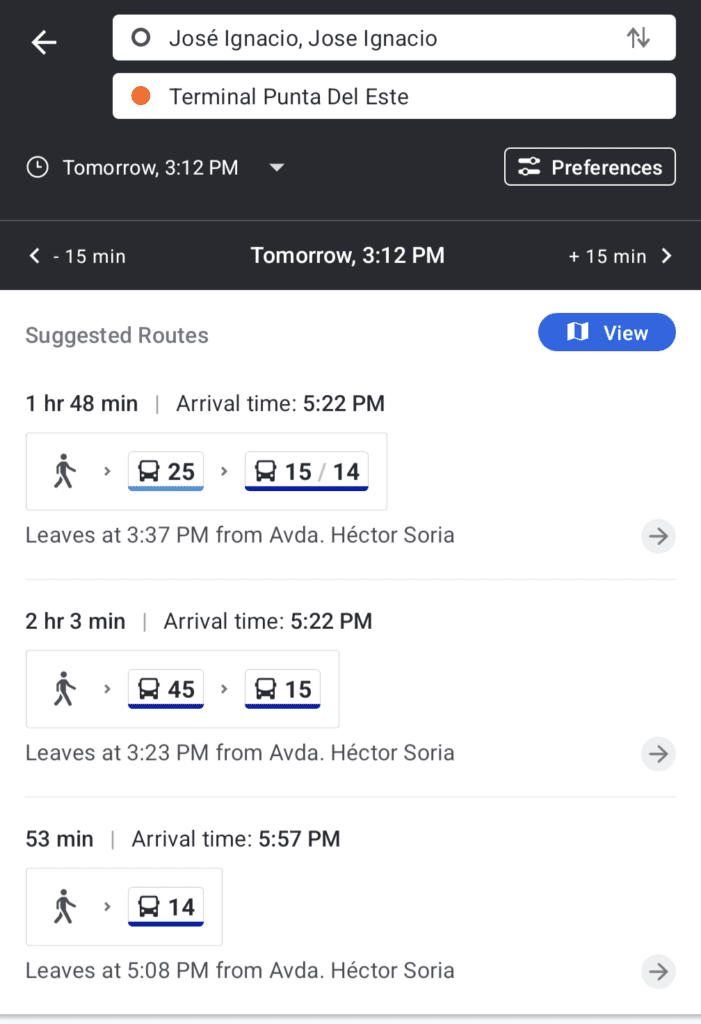Tap the back arrow icon
This screenshot has height=1024, width=701.
[44, 43]
